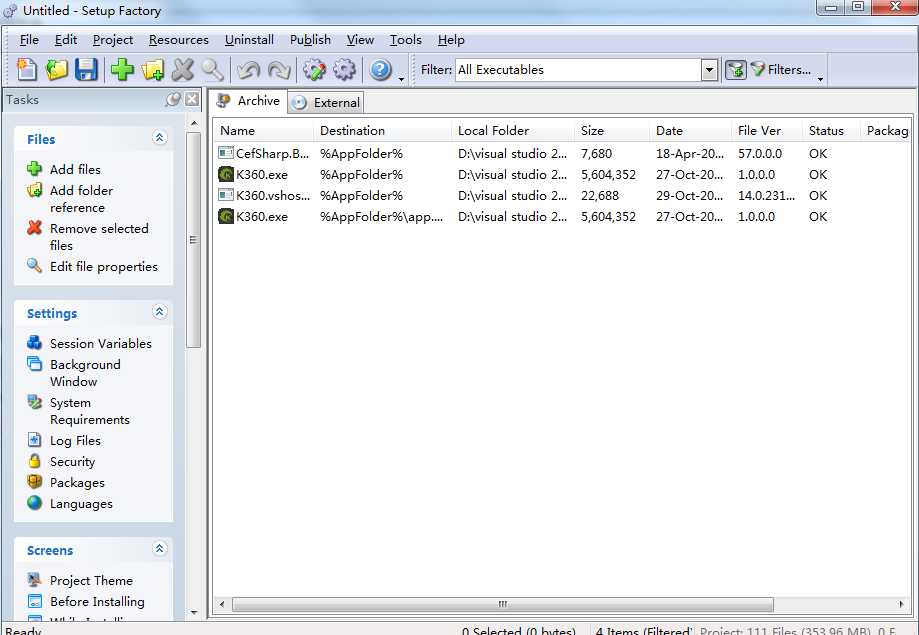Open the Filters... toolbar button

tap(781, 70)
